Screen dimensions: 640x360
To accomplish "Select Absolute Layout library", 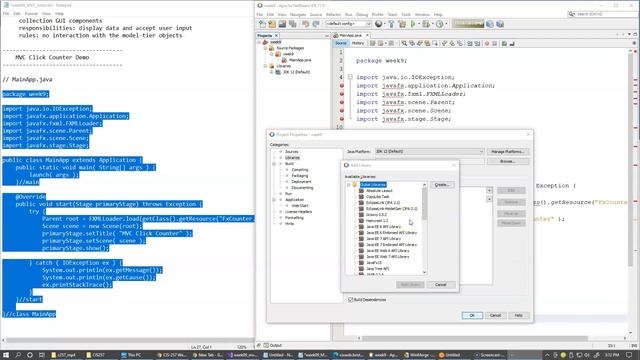I will coord(379,191).
